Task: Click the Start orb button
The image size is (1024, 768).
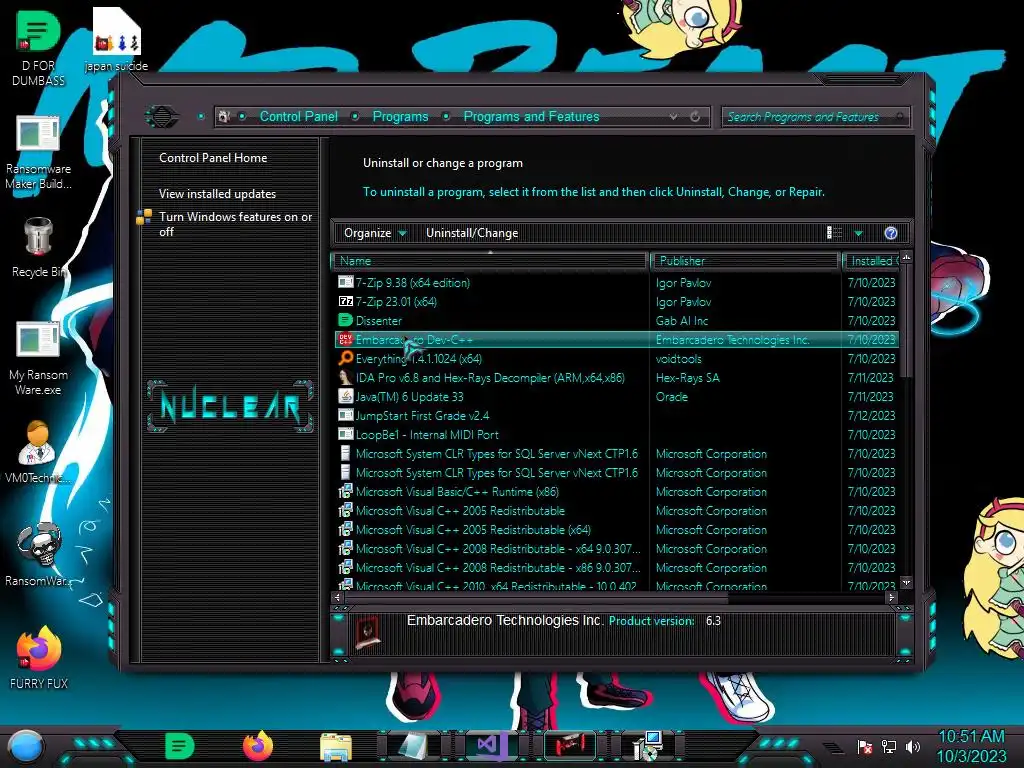Action: click(26, 746)
